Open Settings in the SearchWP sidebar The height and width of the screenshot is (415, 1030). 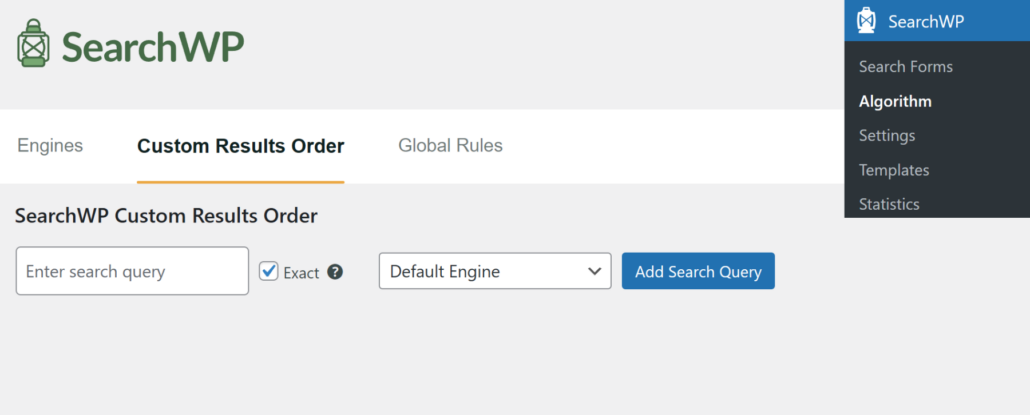[887, 136]
